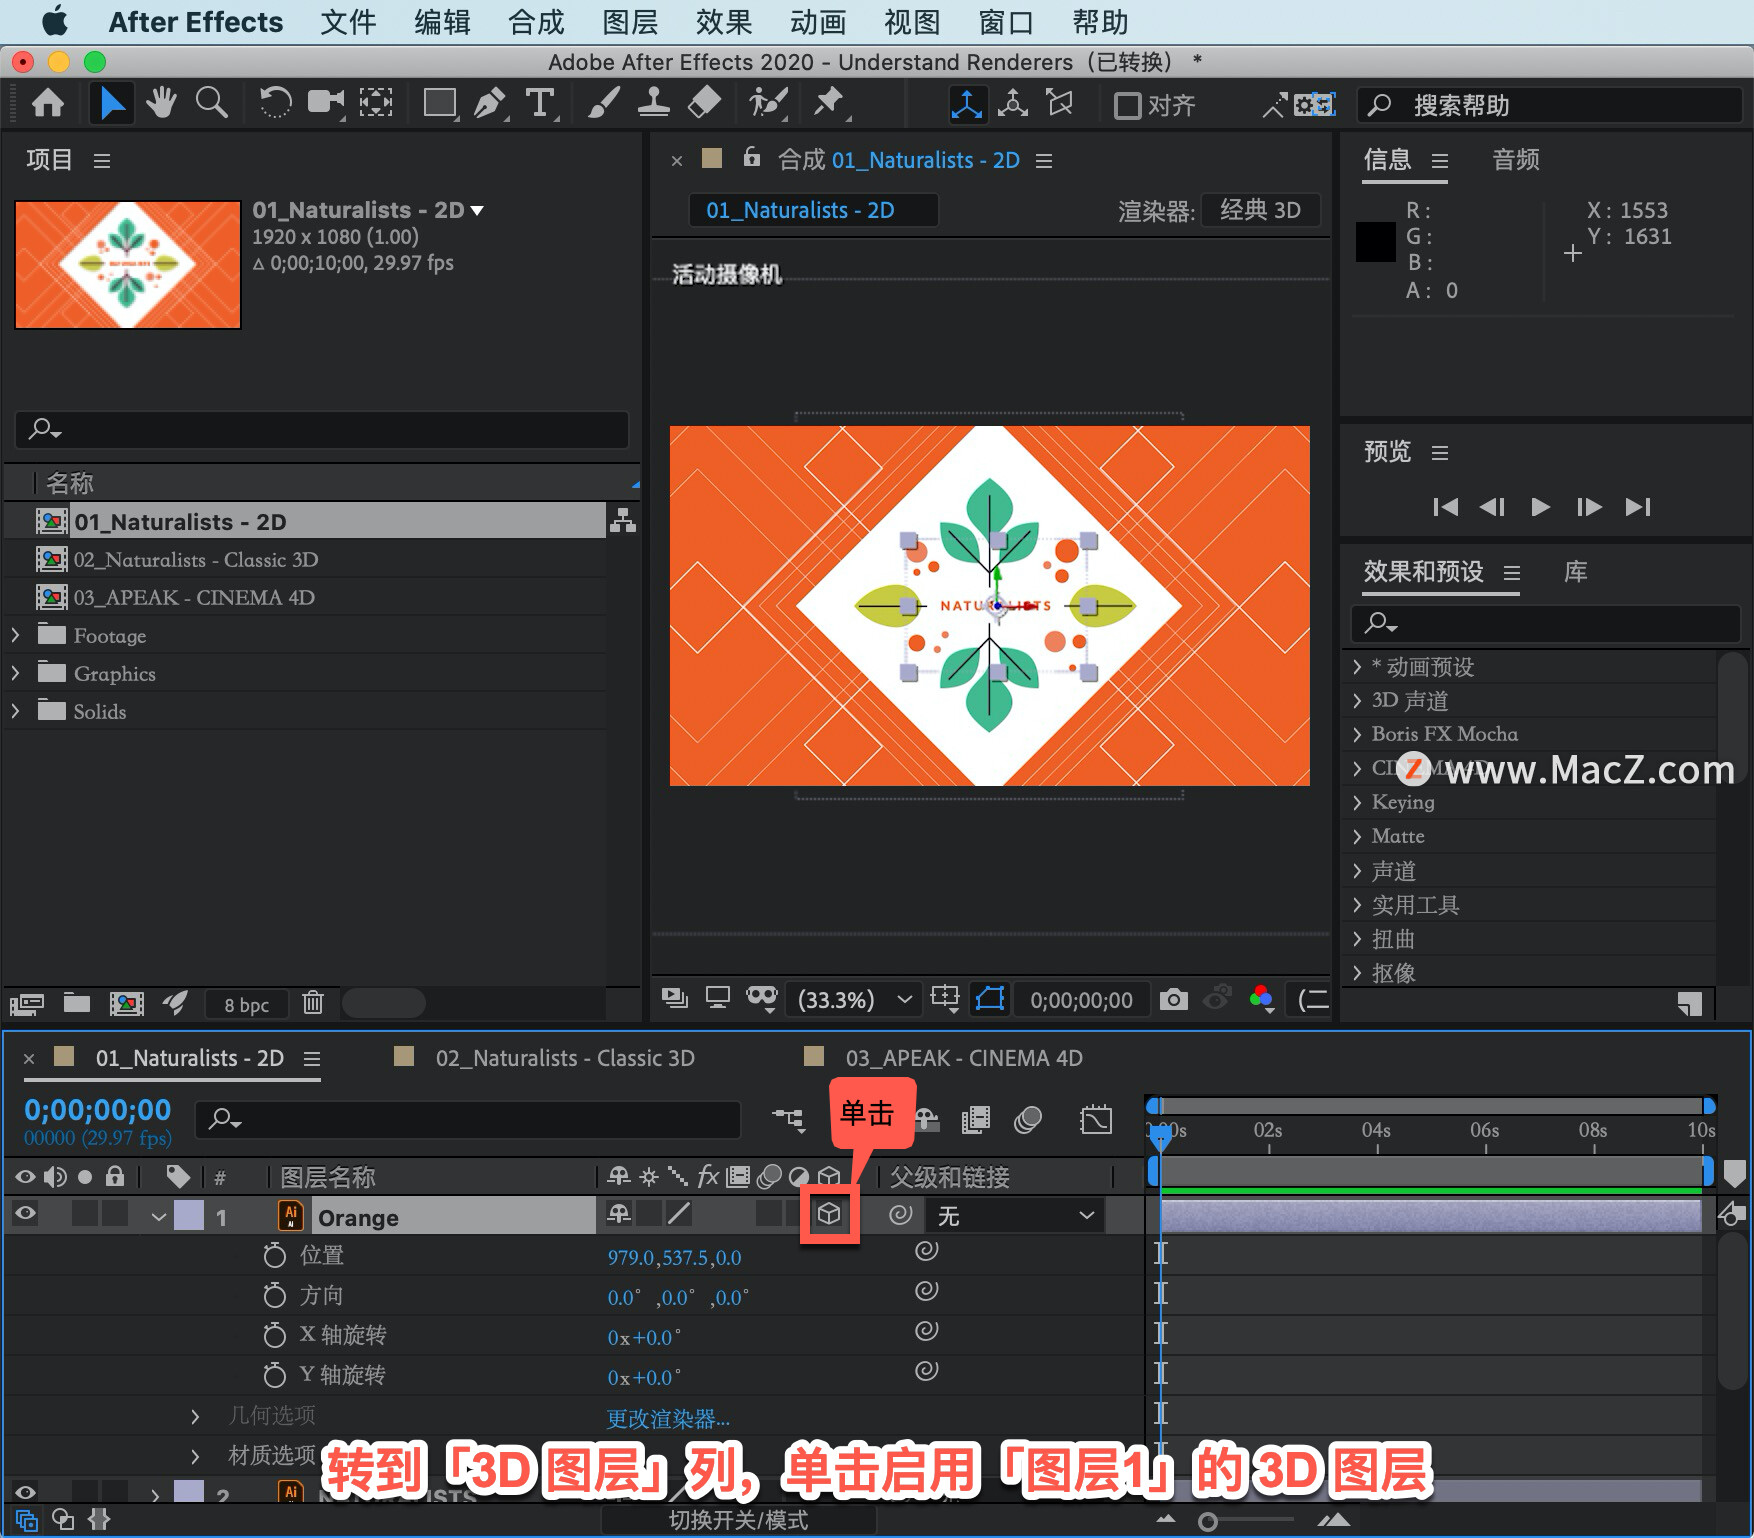1754x1538 pixels.
Task: Enable Frame Blending switch in timeline header
Action: (975, 1119)
